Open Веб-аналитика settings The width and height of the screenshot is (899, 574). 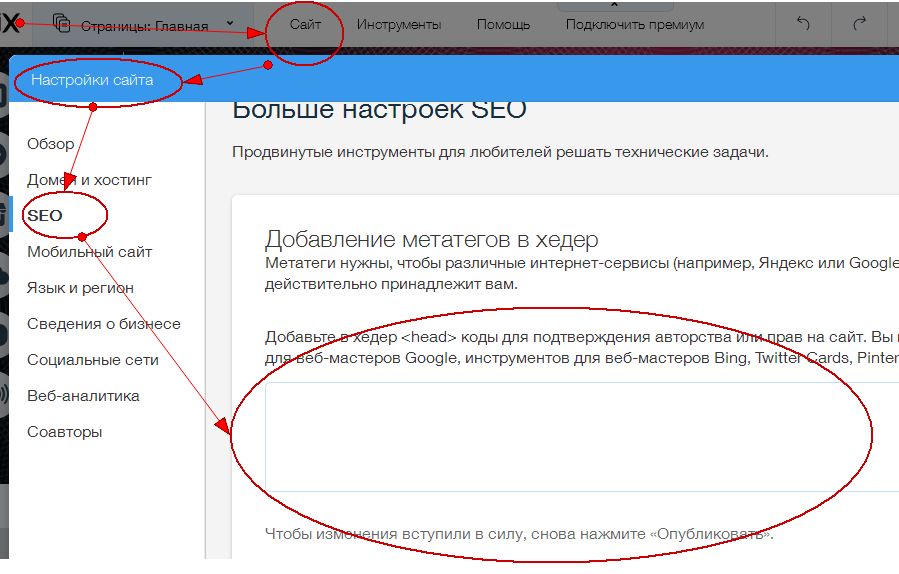pos(83,396)
